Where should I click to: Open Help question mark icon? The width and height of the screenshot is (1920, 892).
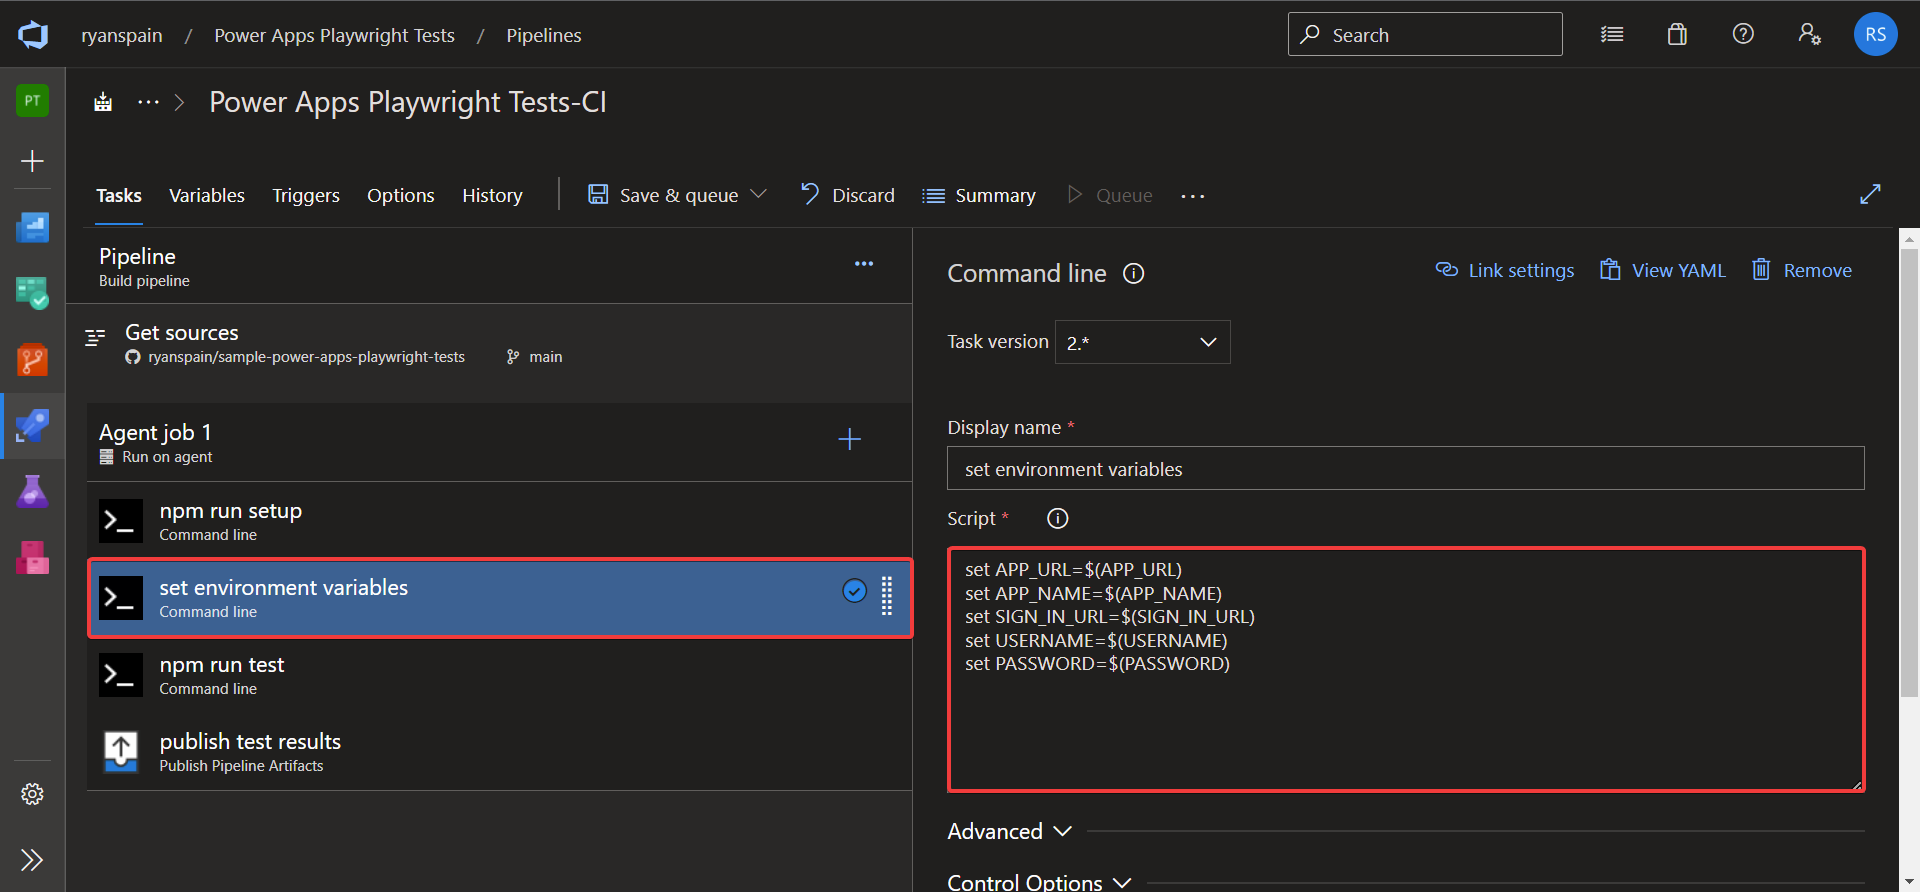[x=1743, y=34]
